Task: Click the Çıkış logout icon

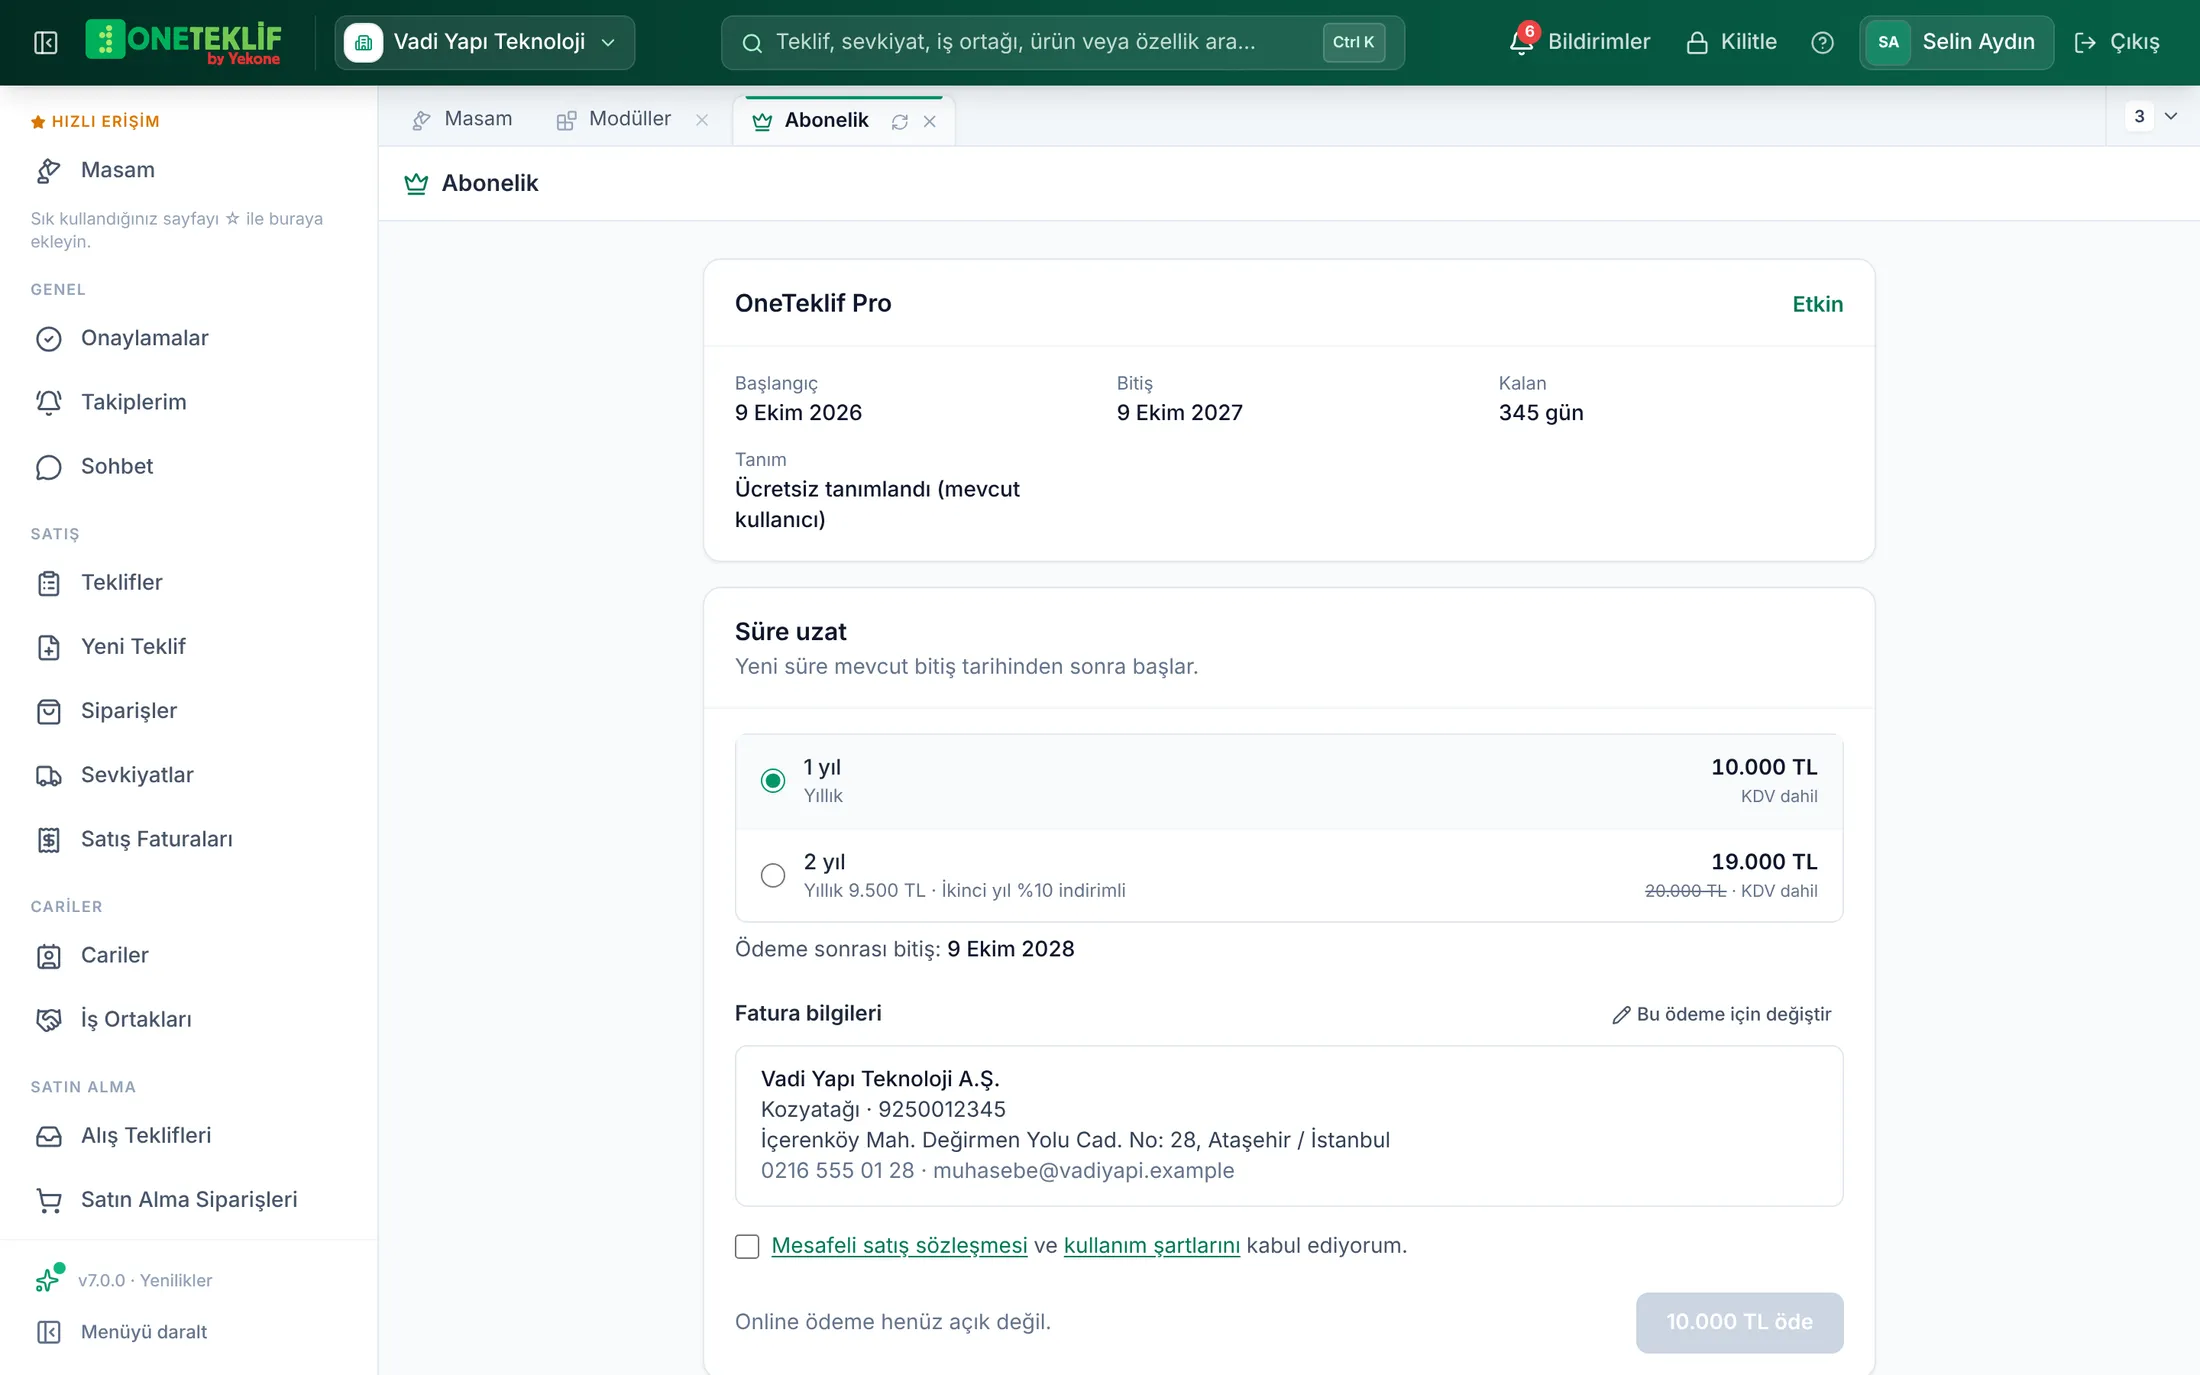Action: click(x=2085, y=42)
